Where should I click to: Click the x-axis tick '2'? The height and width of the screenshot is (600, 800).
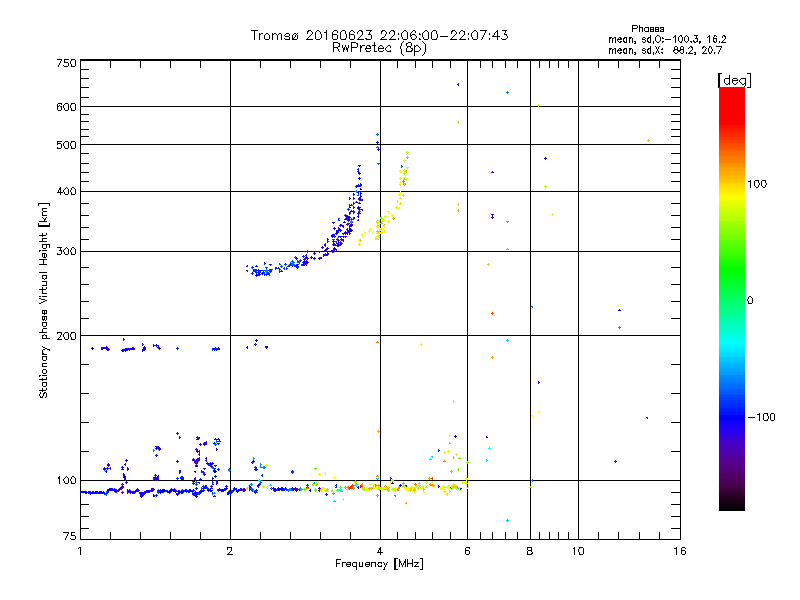click(230, 551)
